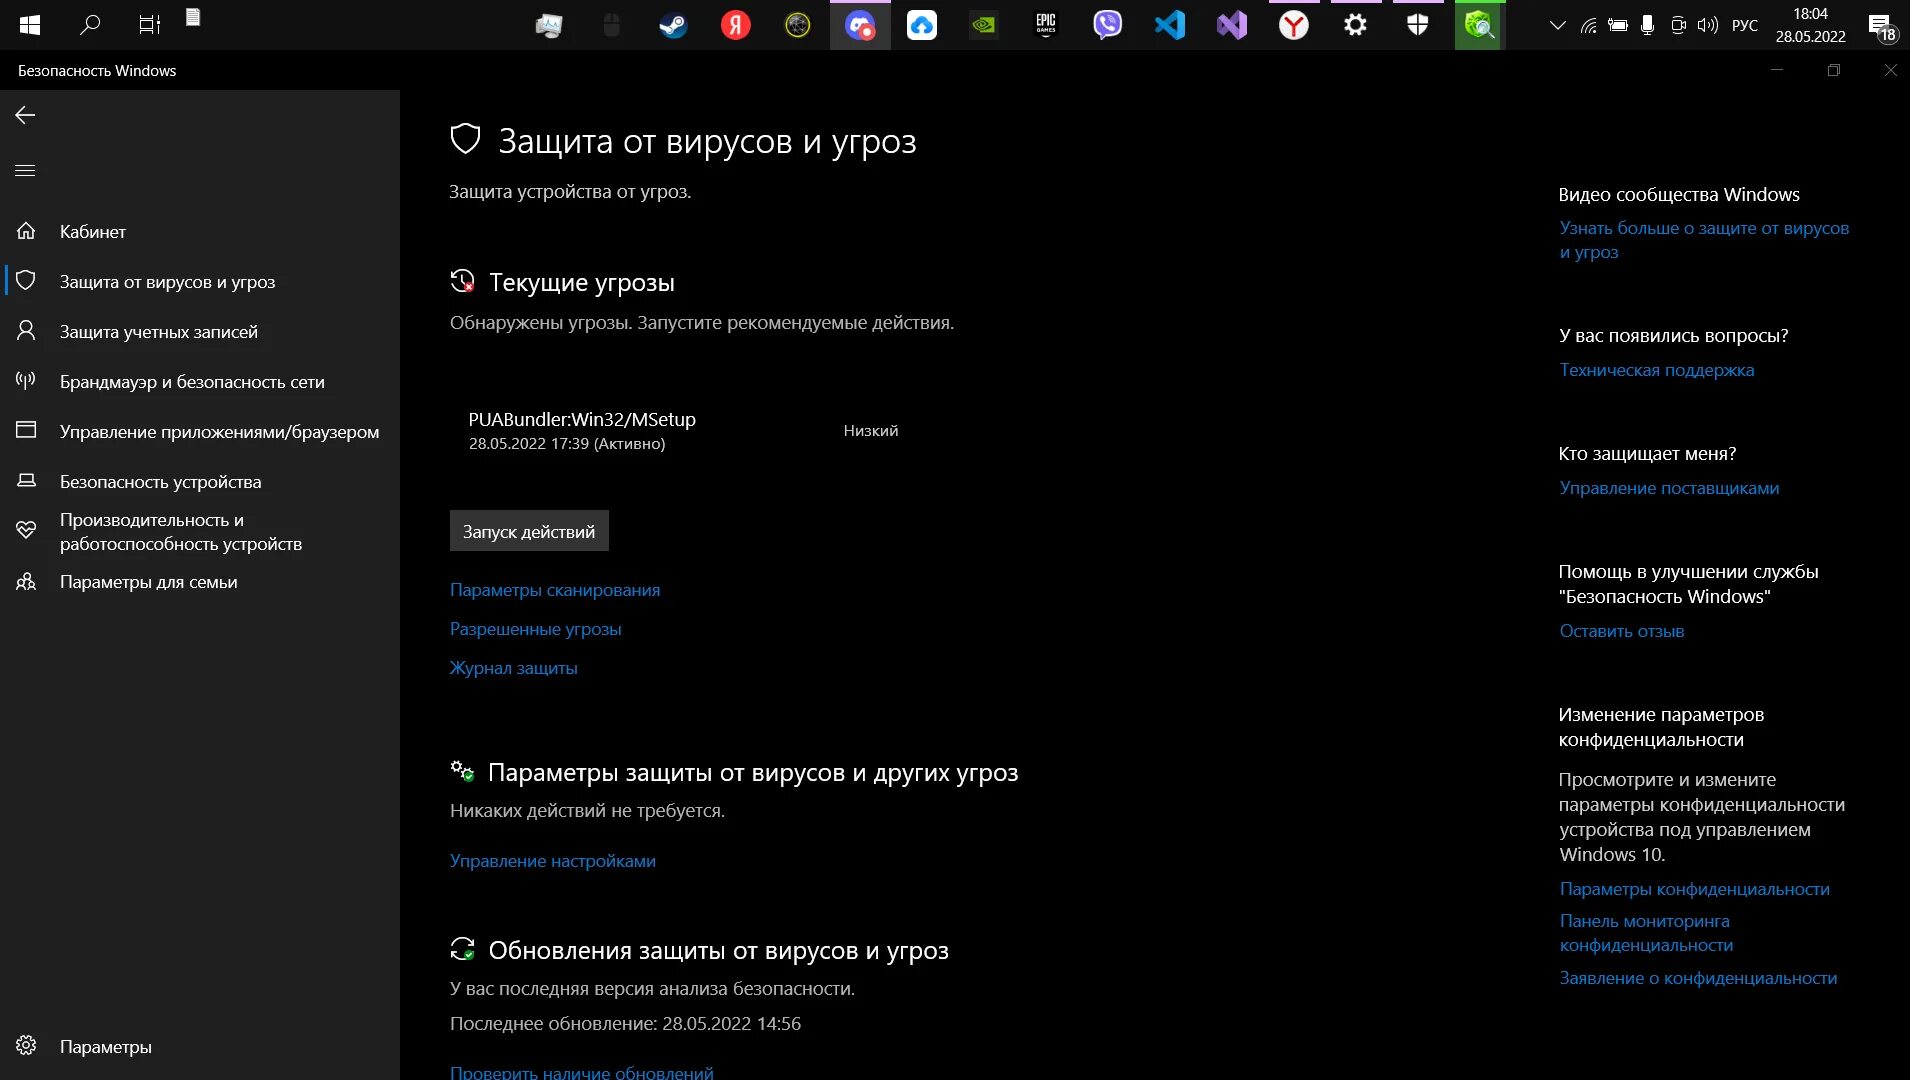
Task: Open Параметры сканирования link
Action: tap(555, 589)
